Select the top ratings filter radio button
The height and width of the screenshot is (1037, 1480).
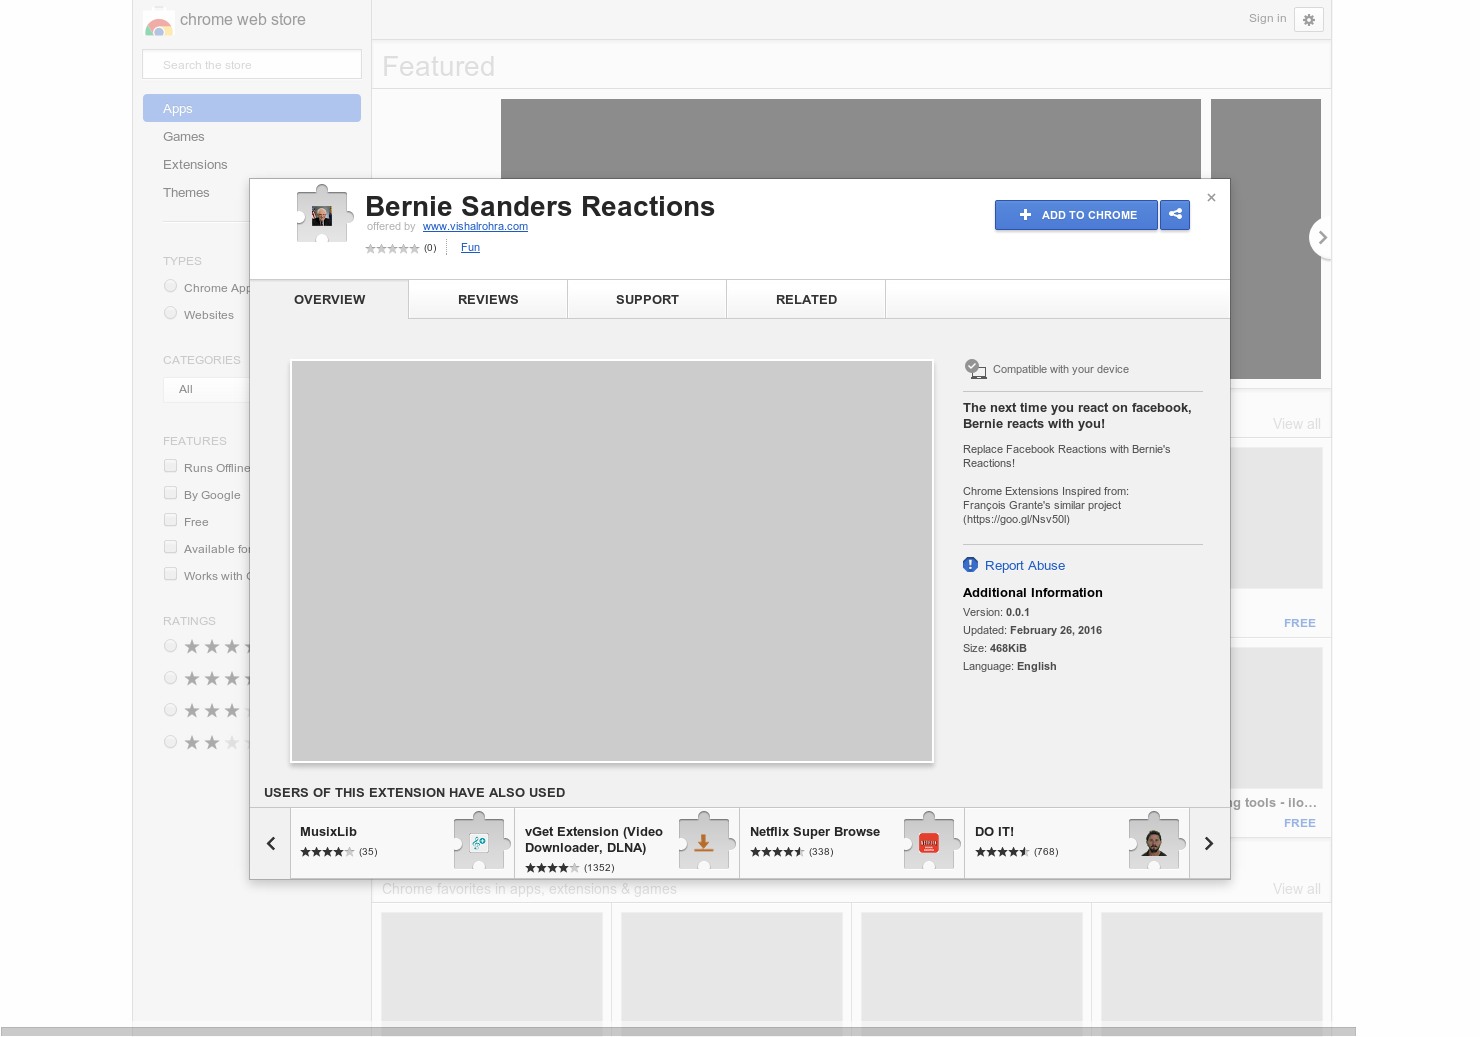(170, 646)
